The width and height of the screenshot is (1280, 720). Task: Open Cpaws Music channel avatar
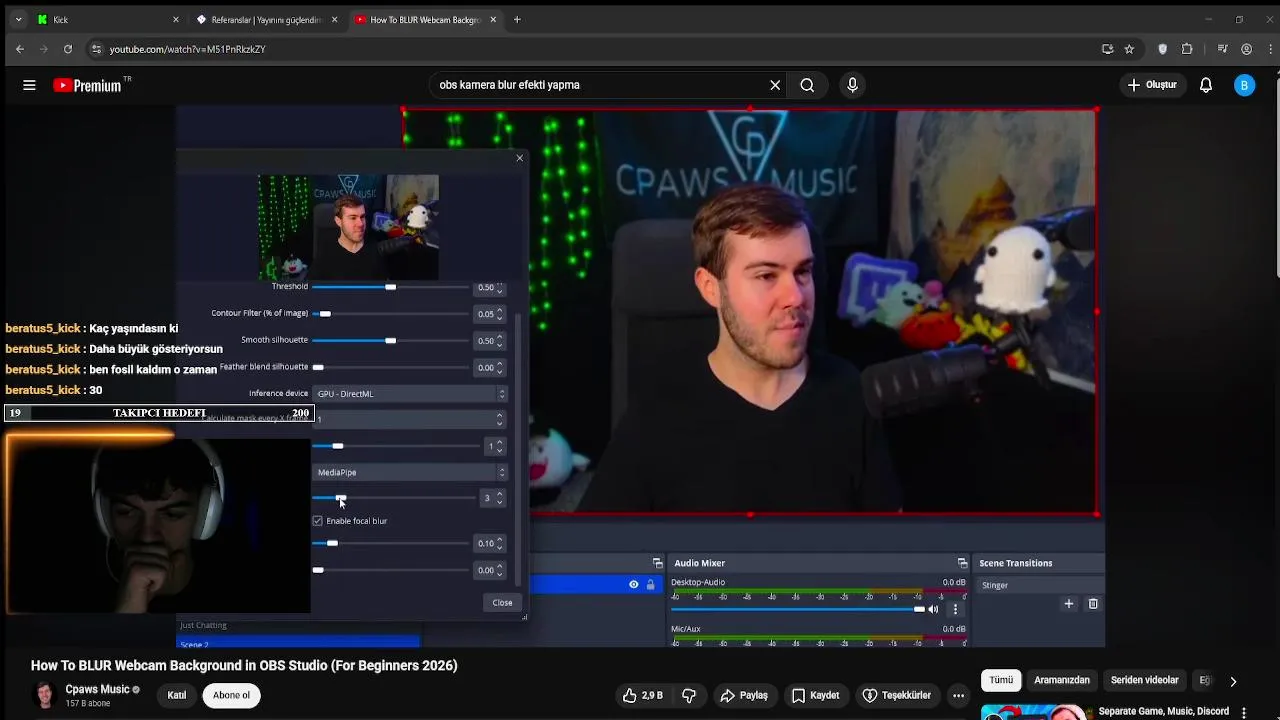(44, 695)
